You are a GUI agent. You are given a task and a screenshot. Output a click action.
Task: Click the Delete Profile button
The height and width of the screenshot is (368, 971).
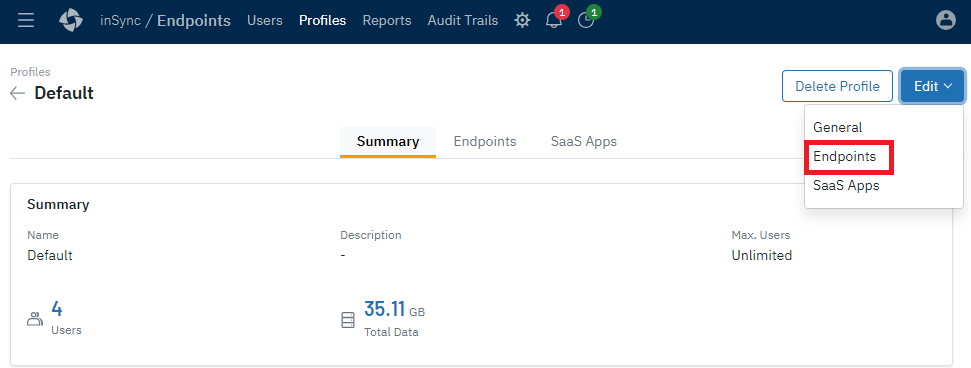pyautogui.click(x=837, y=86)
